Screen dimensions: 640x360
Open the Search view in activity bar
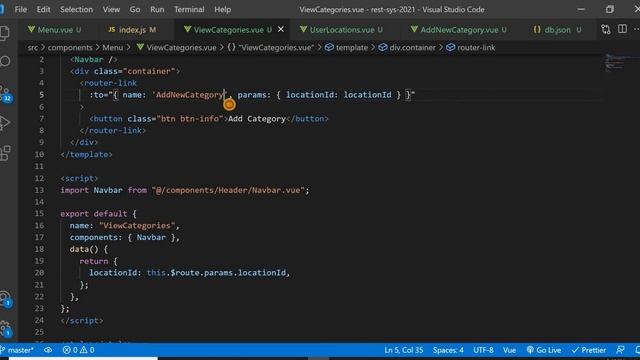point(5,62)
